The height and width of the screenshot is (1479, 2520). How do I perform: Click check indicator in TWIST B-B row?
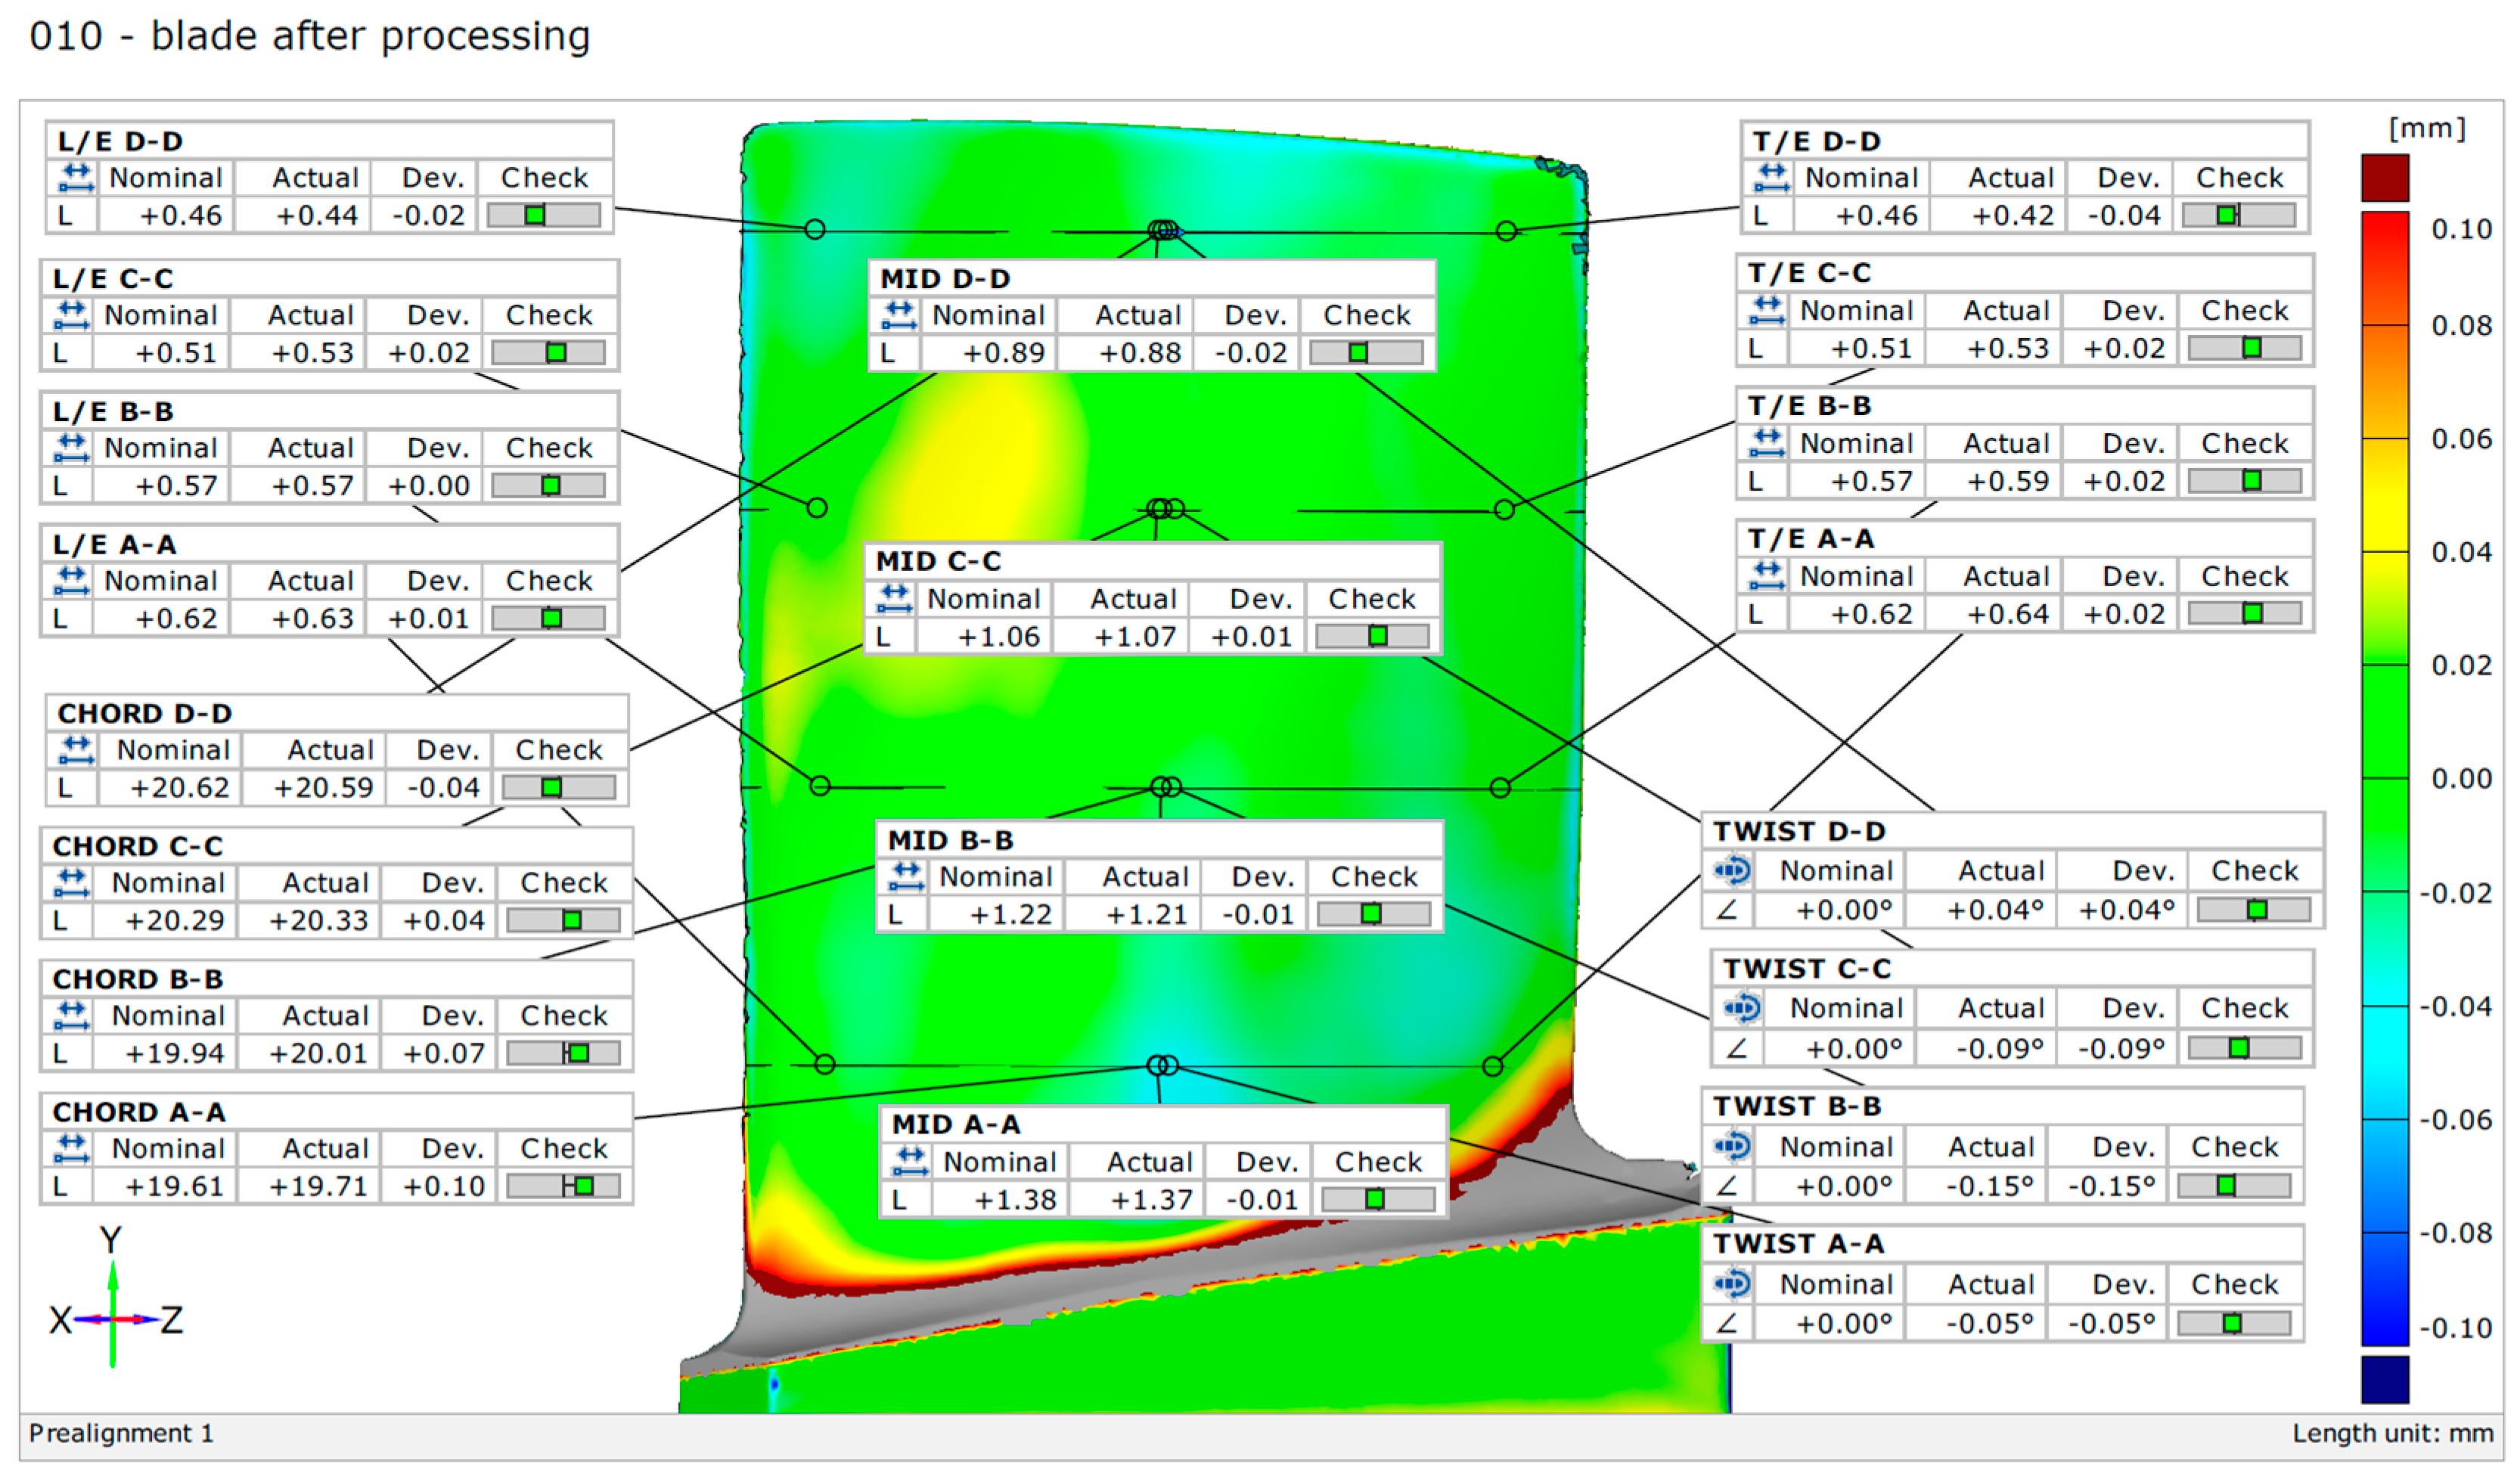2226,1186
